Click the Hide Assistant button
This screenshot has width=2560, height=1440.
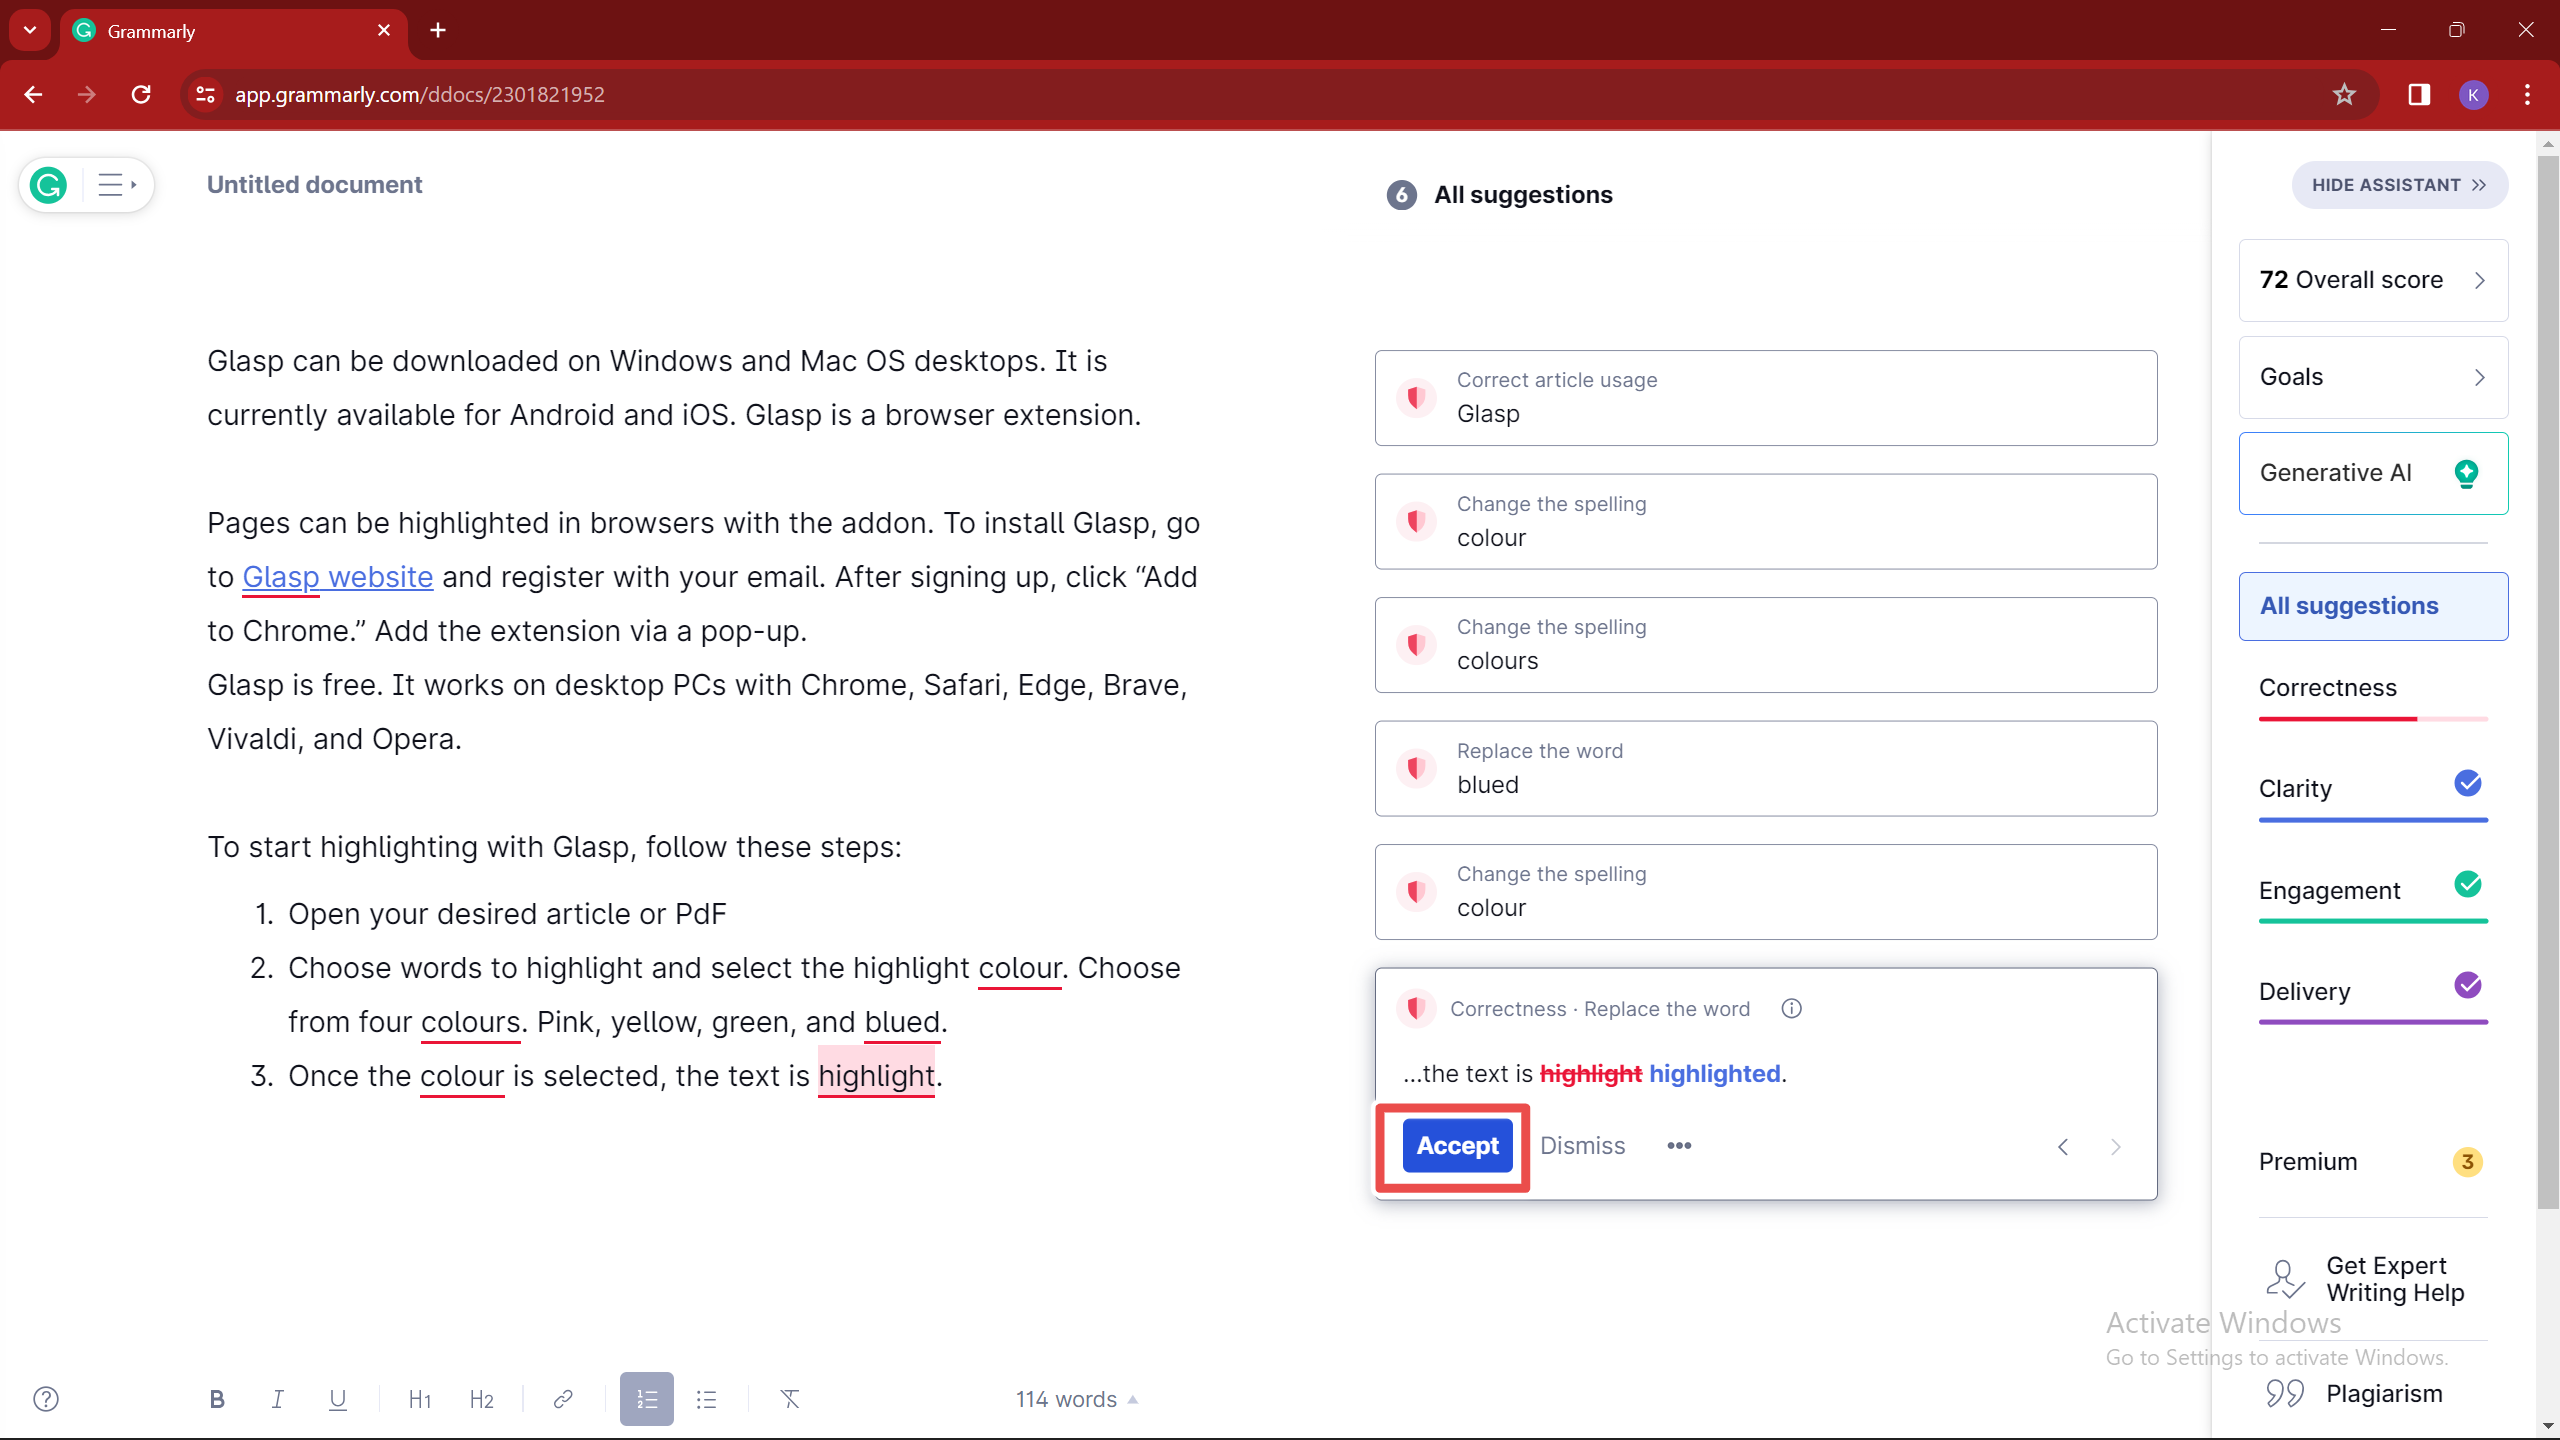coord(2399,185)
